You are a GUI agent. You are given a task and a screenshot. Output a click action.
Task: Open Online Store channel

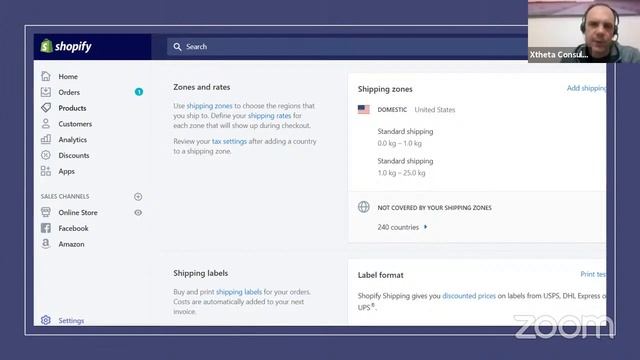click(78, 213)
